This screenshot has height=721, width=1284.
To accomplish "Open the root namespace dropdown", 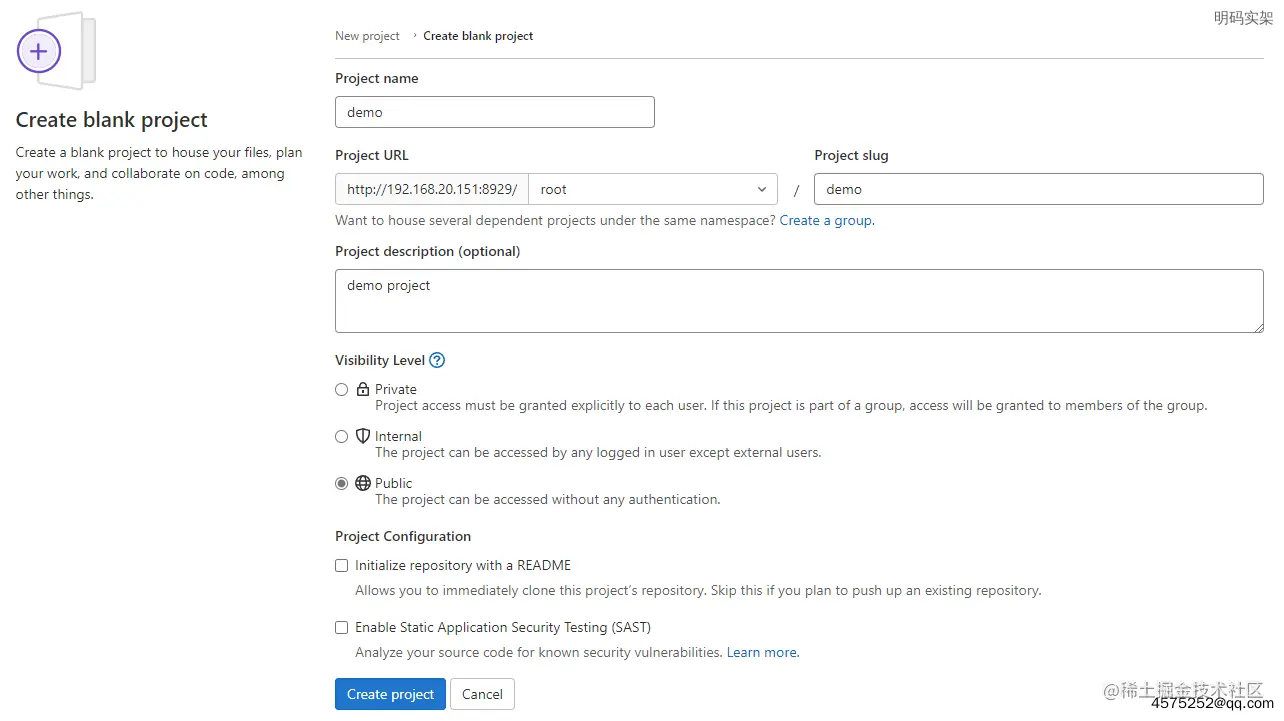I will click(x=653, y=189).
